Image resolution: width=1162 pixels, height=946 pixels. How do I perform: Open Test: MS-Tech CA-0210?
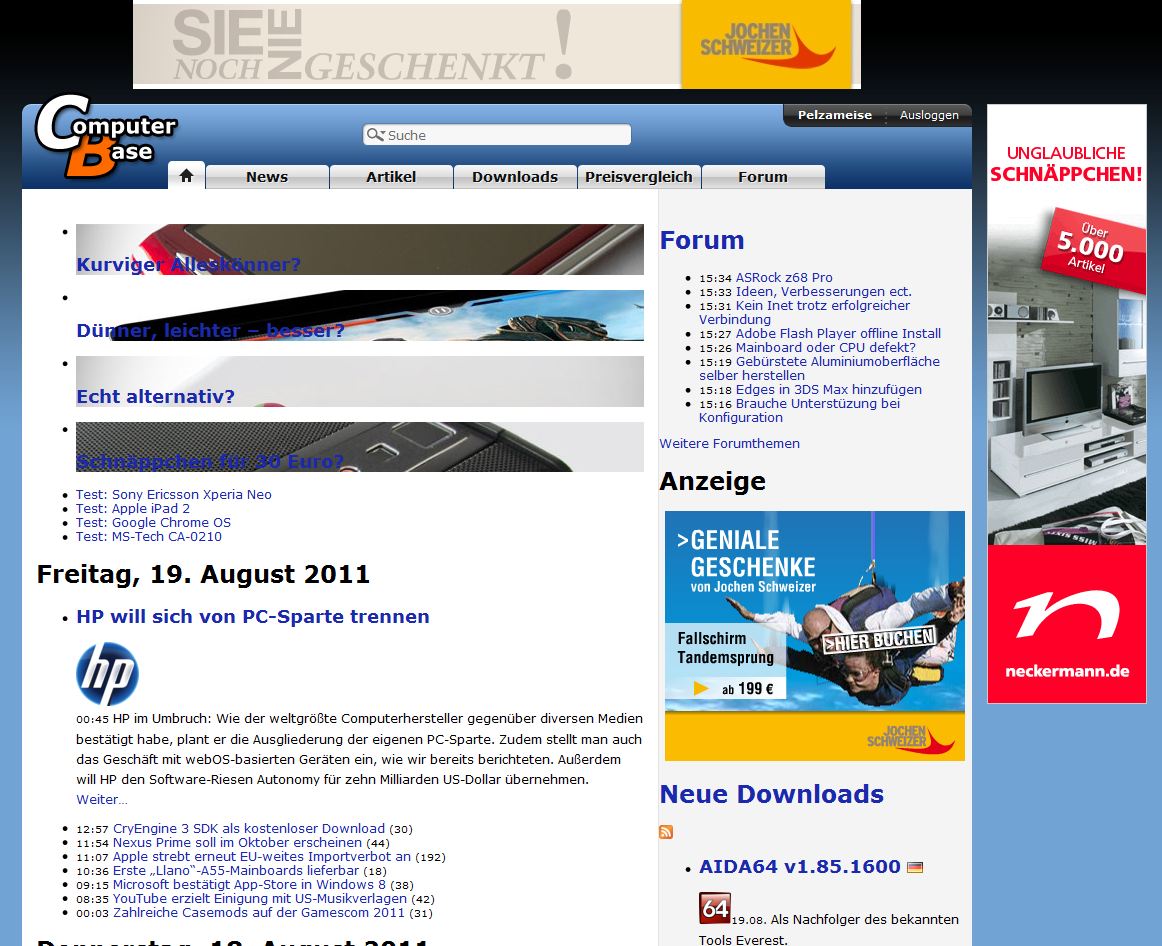pyautogui.click(x=149, y=536)
